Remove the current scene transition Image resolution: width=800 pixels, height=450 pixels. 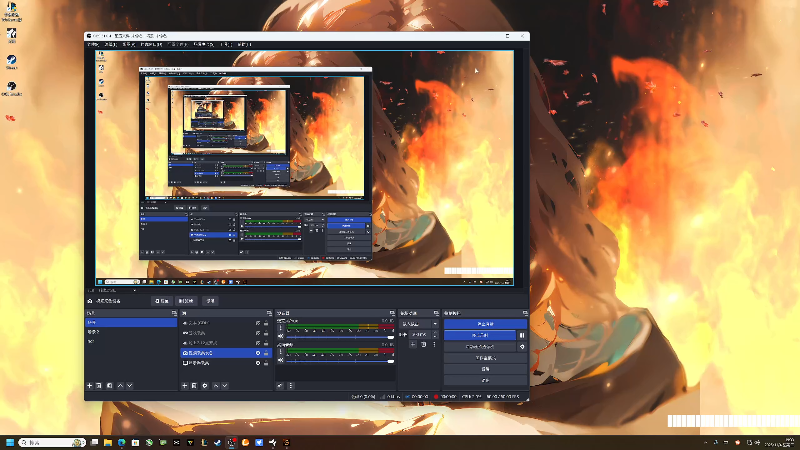423,345
